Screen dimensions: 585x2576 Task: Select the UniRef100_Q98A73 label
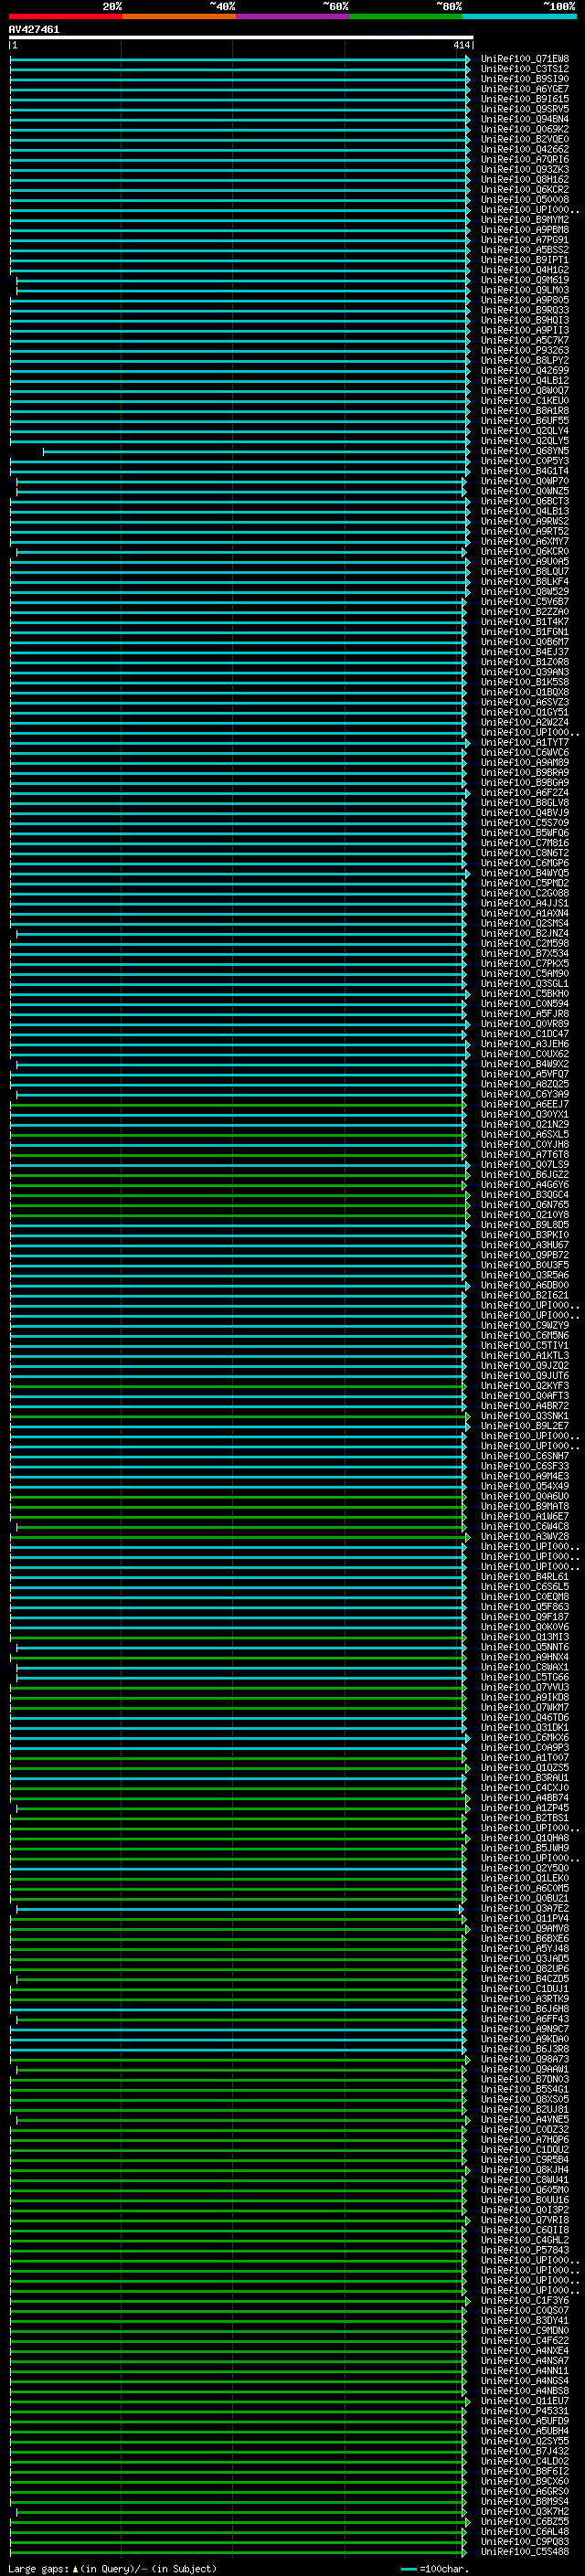pyautogui.click(x=524, y=2059)
